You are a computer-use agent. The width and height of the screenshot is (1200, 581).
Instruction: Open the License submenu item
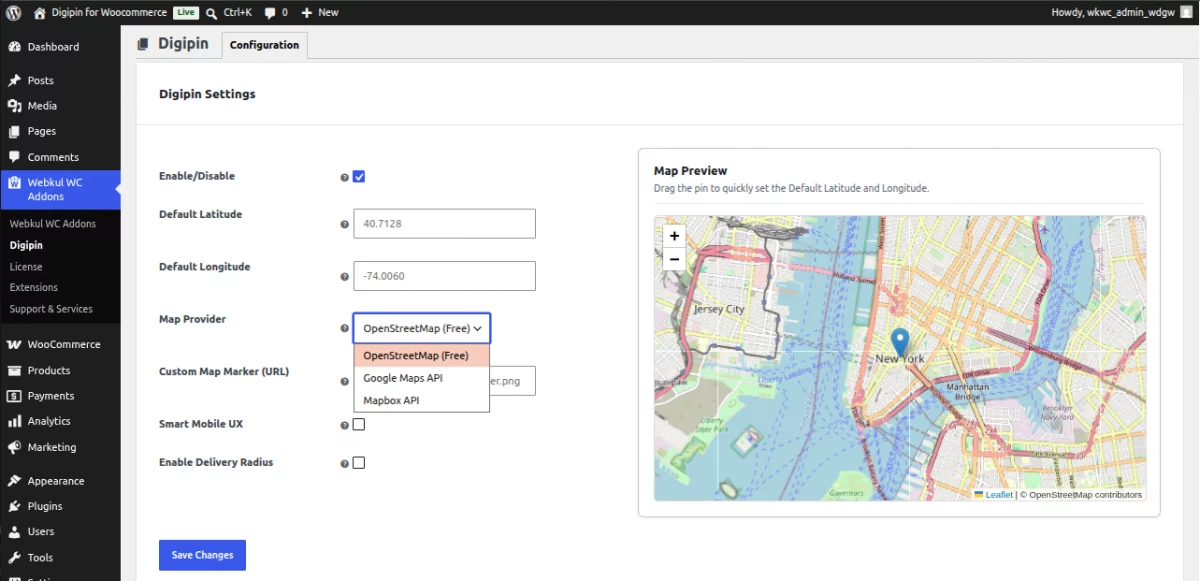26,267
